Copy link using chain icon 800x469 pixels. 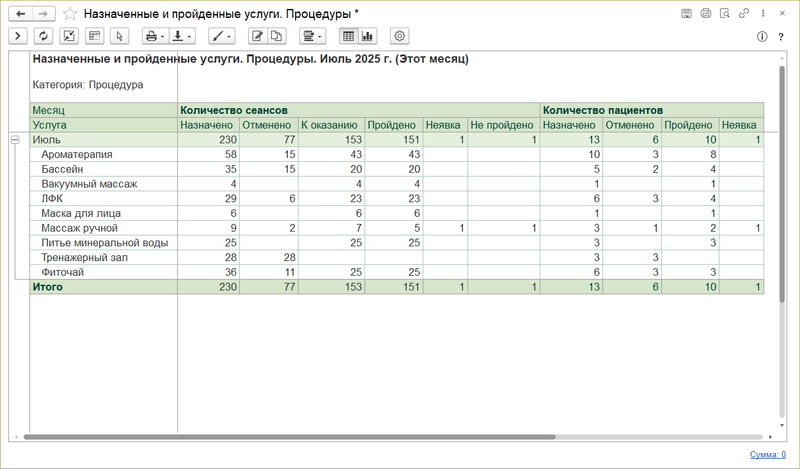744,14
